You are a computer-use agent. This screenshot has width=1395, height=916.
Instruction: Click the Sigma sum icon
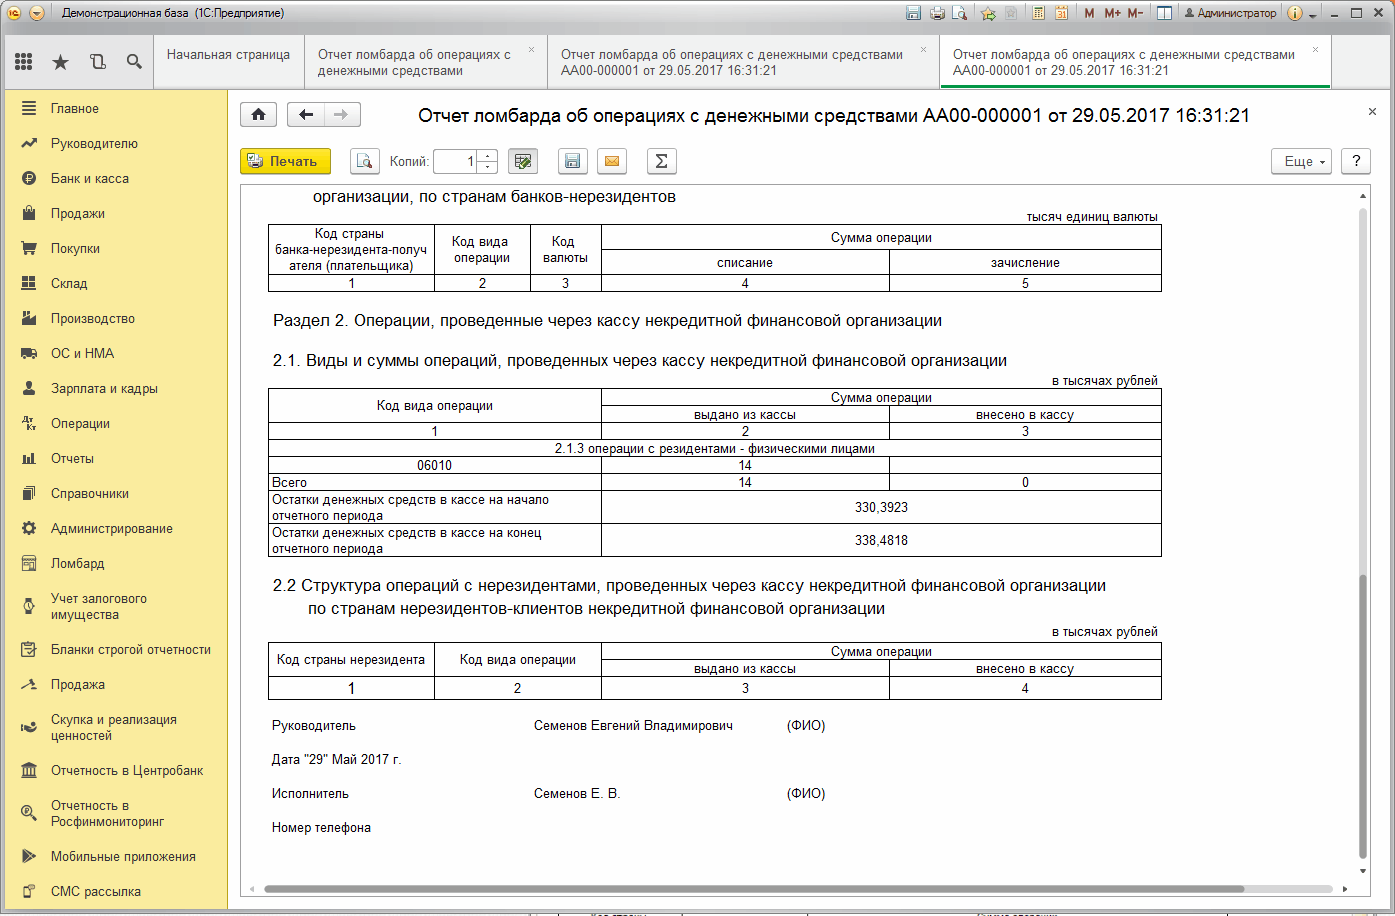tap(661, 161)
